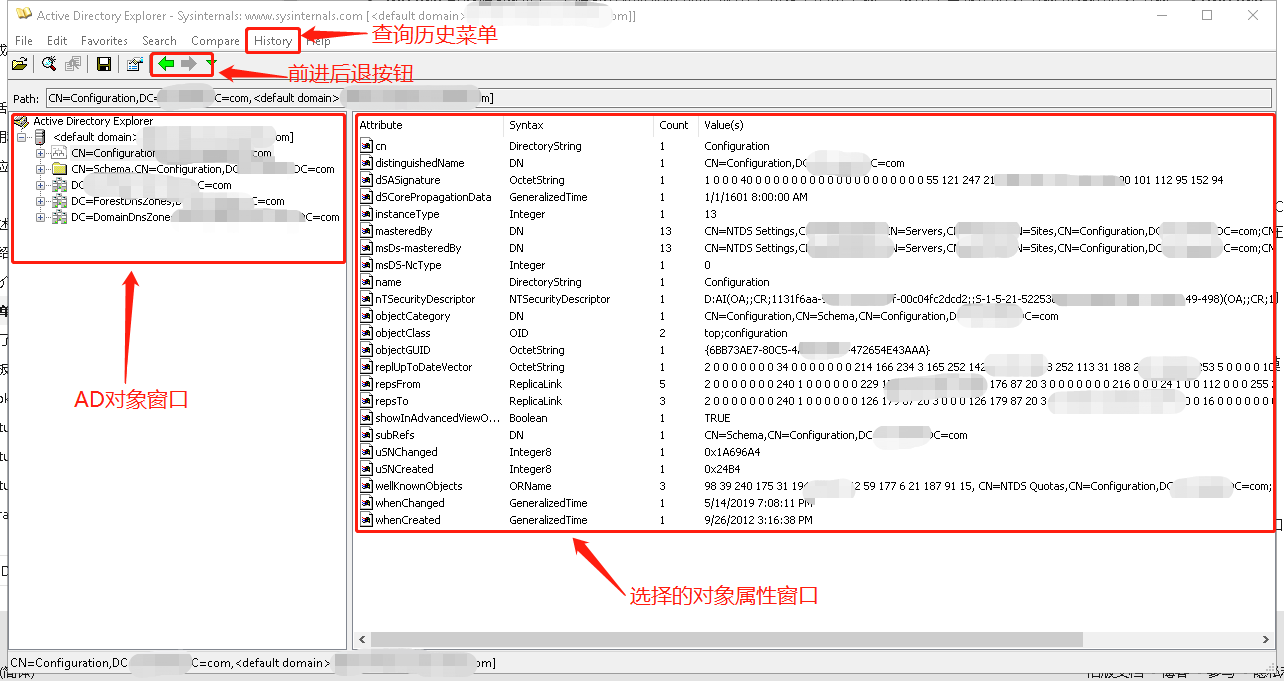
Task: Expand the CN=Schema tree node
Action: click(x=41, y=168)
